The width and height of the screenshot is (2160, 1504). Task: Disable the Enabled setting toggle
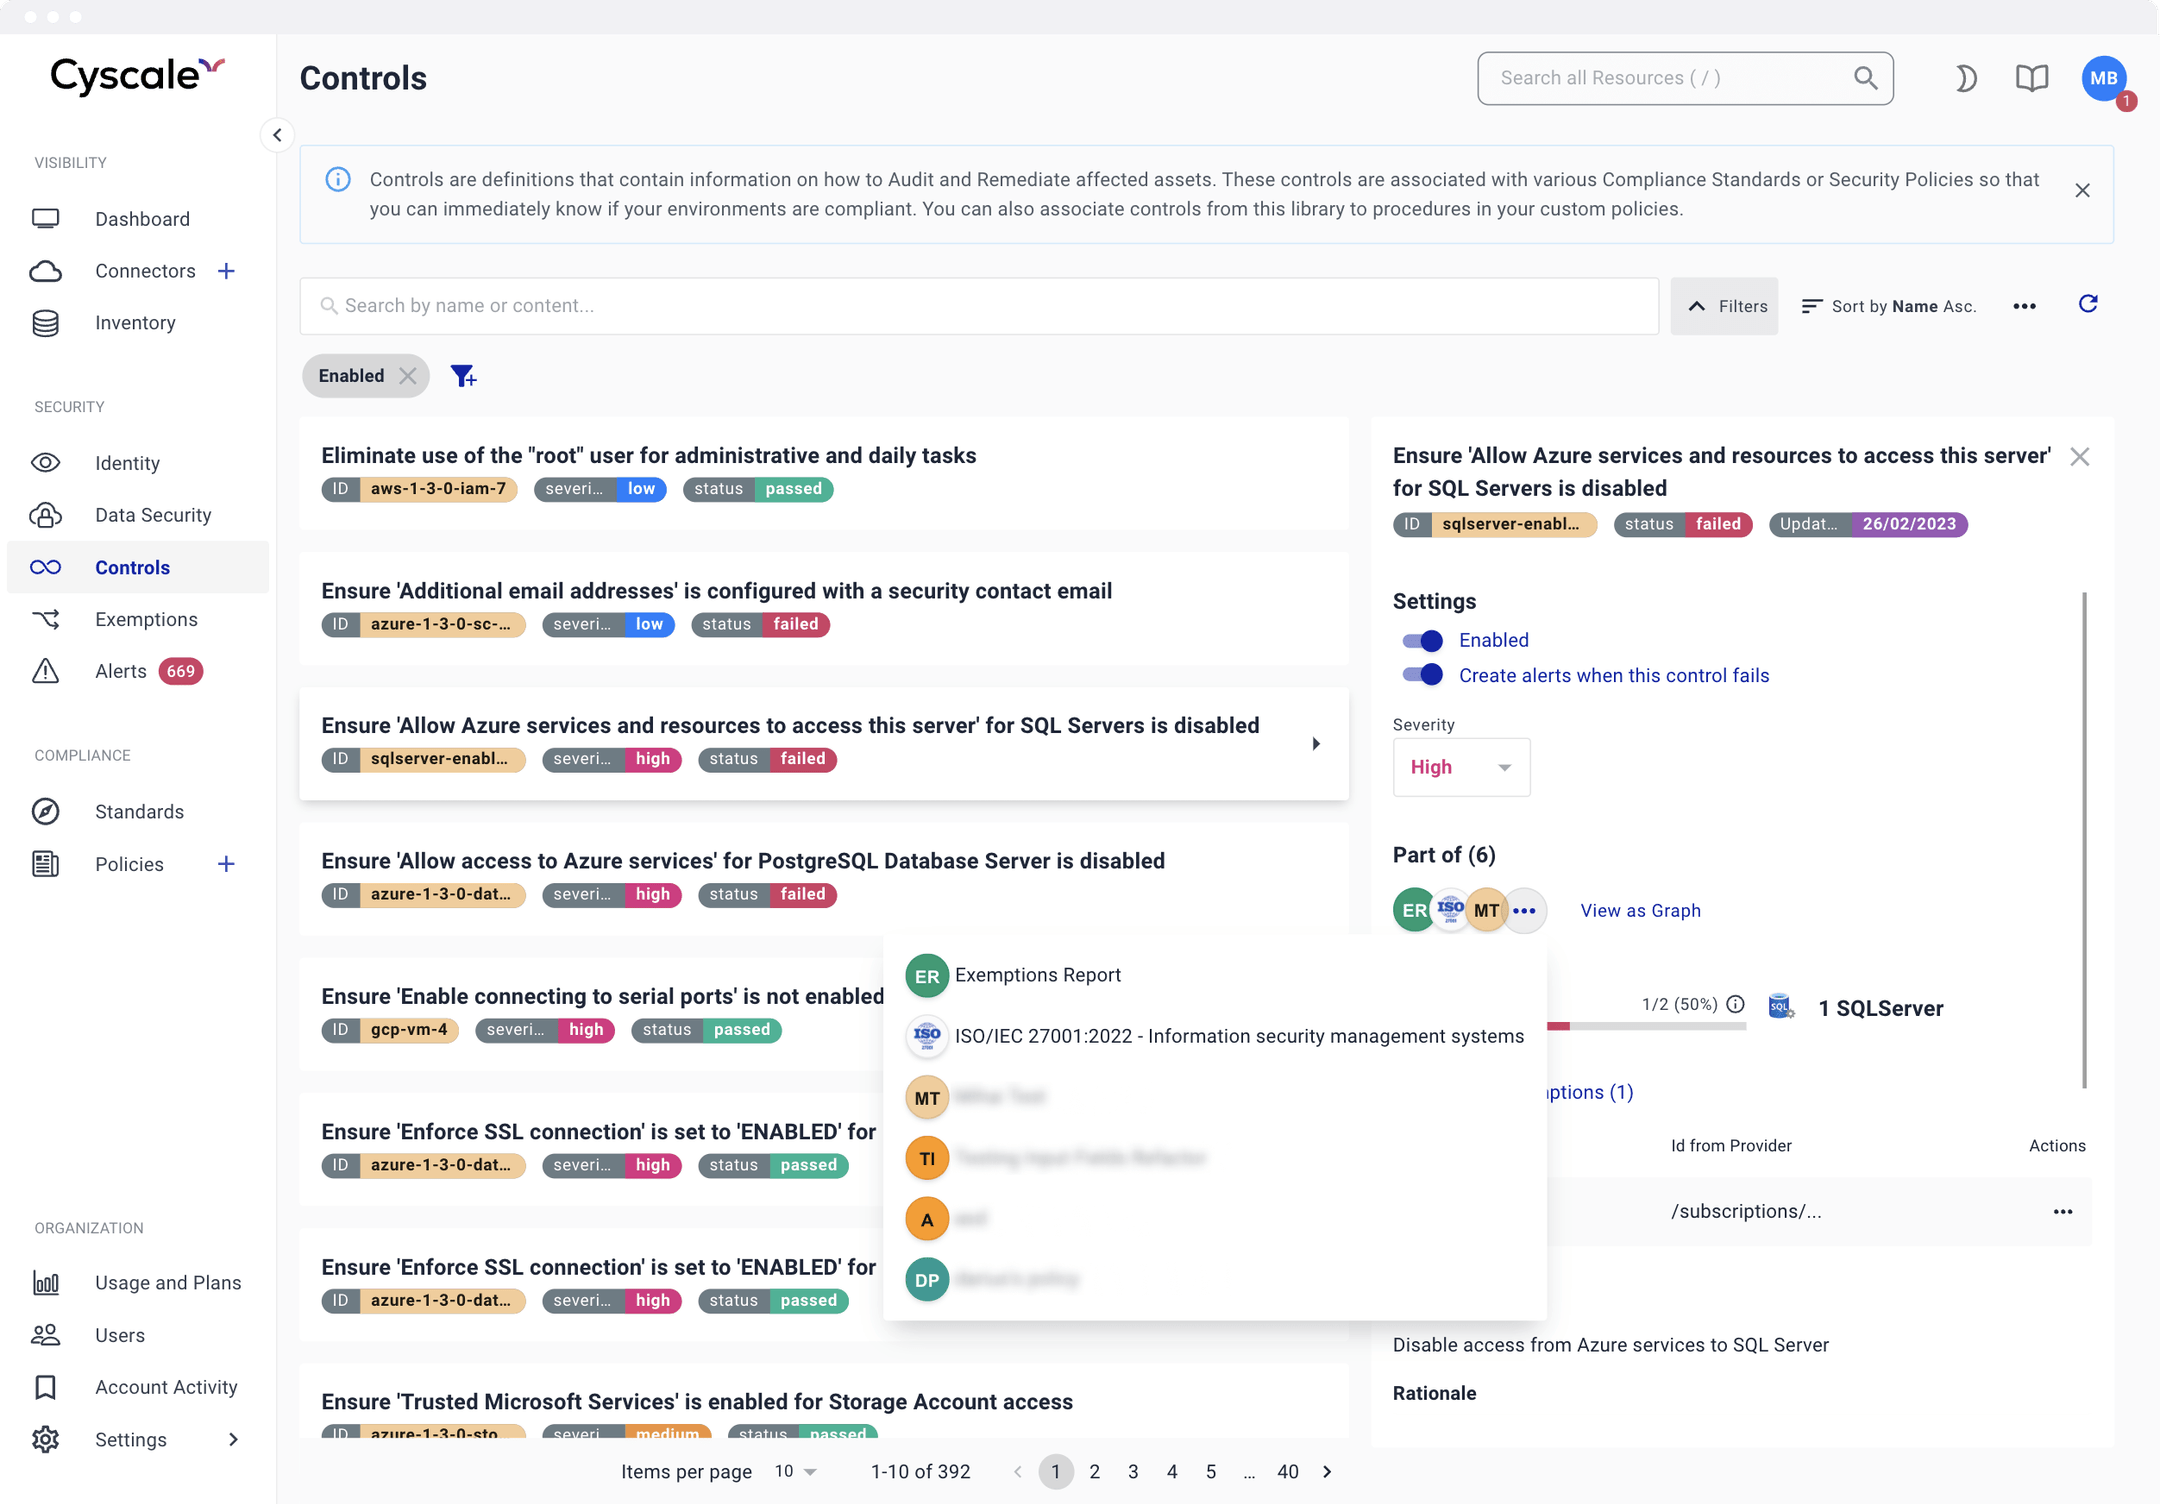1422,640
